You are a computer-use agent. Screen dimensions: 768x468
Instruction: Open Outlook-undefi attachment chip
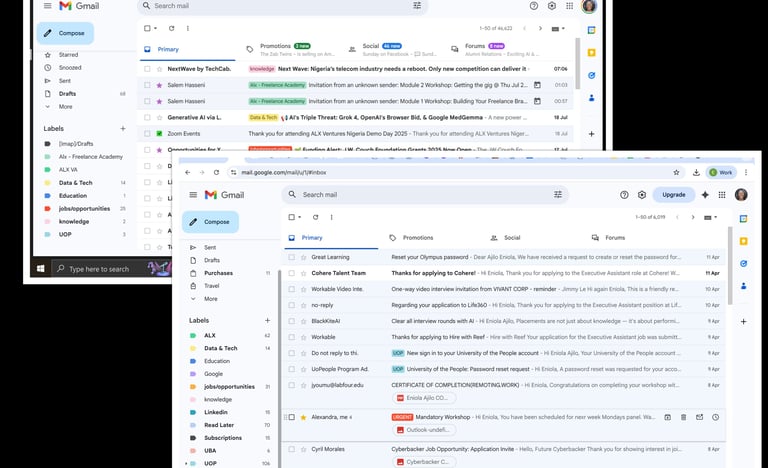(x=424, y=430)
